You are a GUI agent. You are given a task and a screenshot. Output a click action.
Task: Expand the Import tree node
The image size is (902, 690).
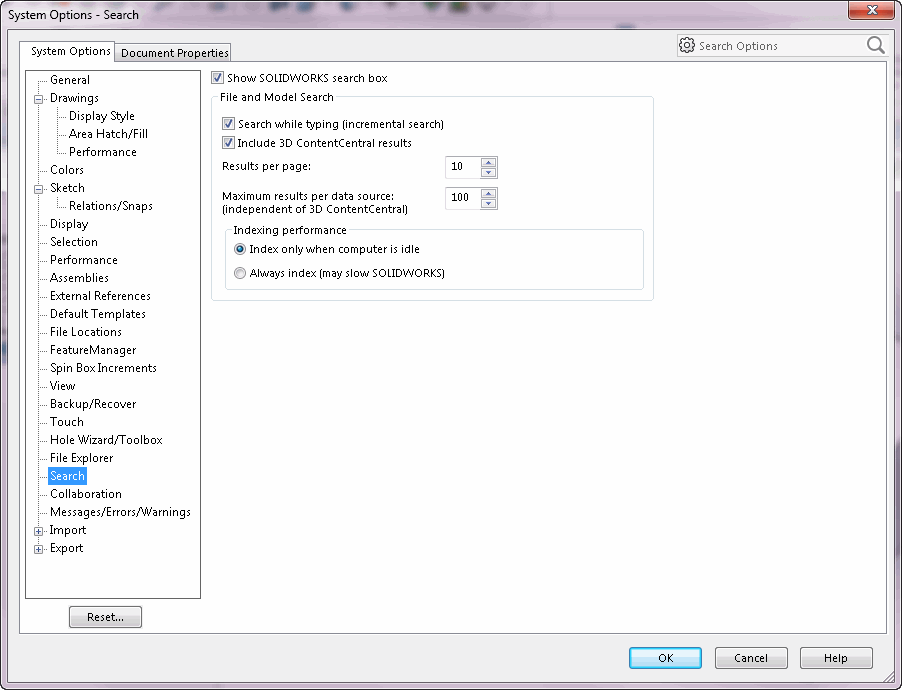tap(39, 531)
